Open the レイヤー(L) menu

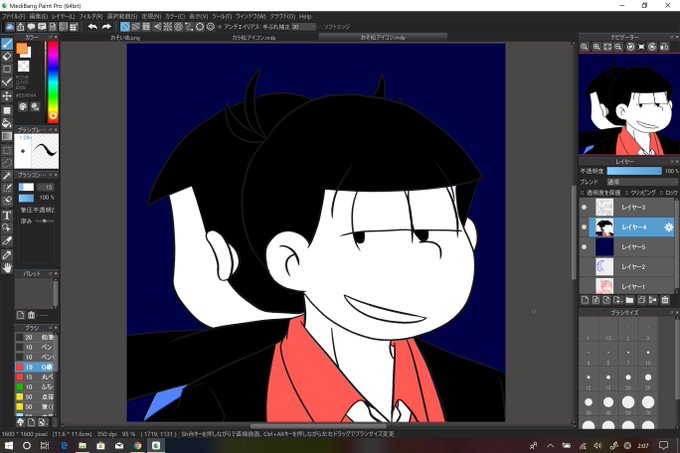pyautogui.click(x=63, y=16)
